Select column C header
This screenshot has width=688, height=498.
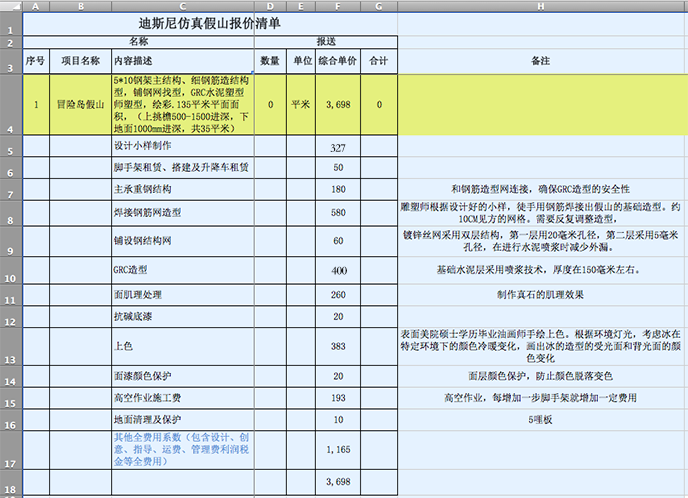[181, 6]
